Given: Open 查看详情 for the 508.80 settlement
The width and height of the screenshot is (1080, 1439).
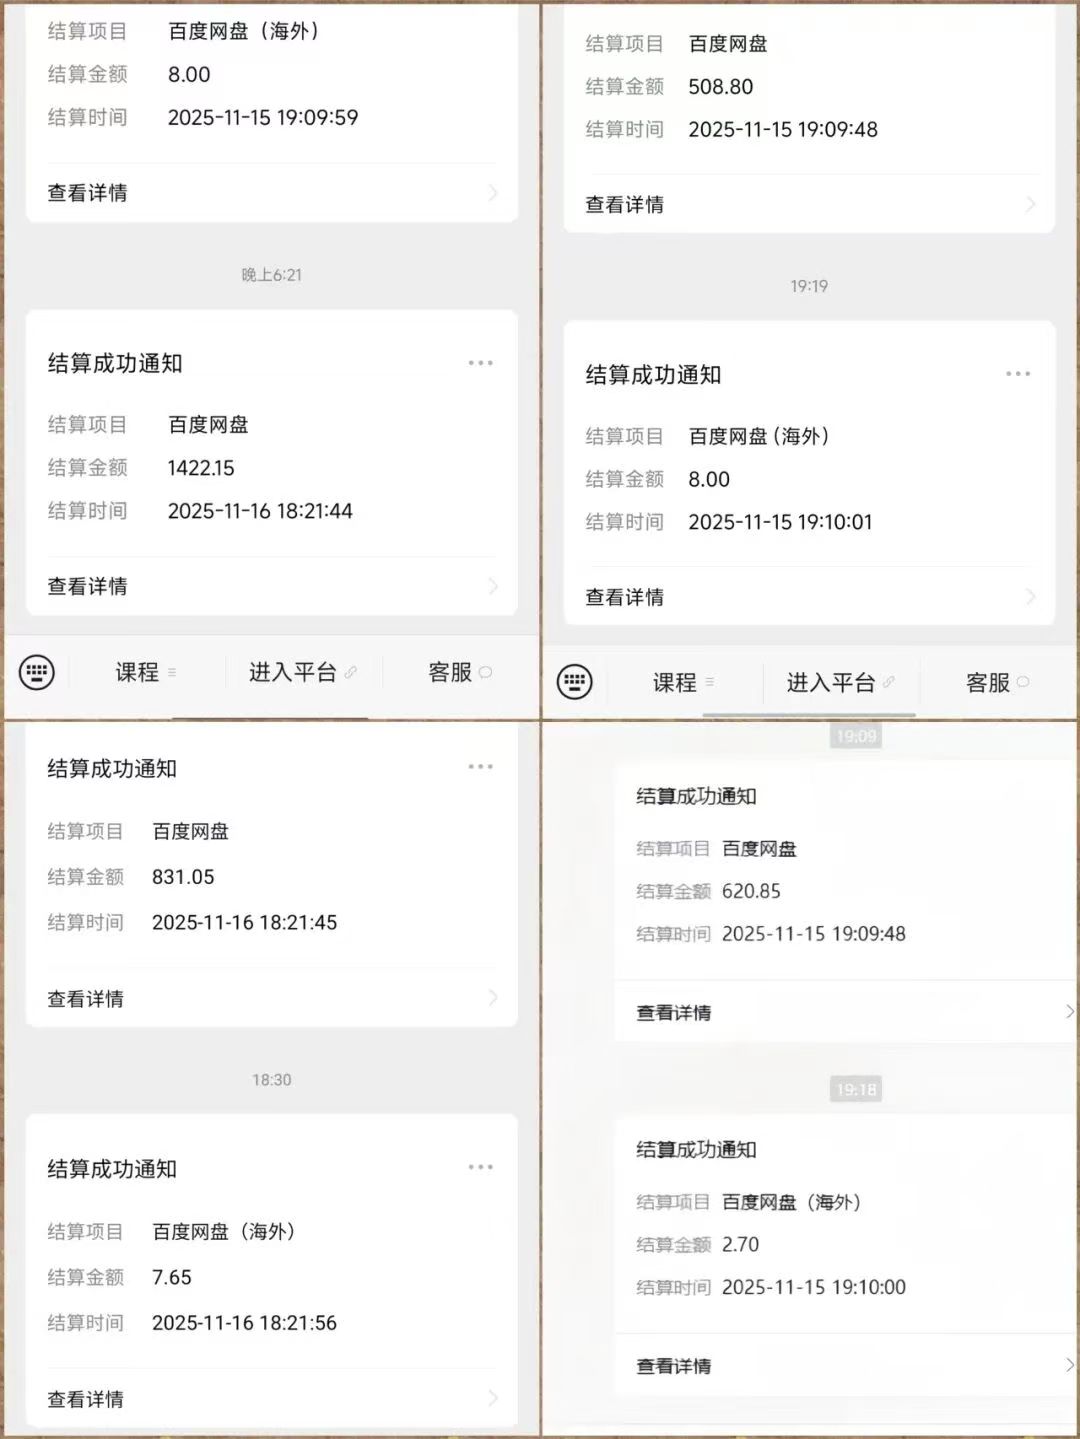Looking at the screenshot, I should coord(809,204).
